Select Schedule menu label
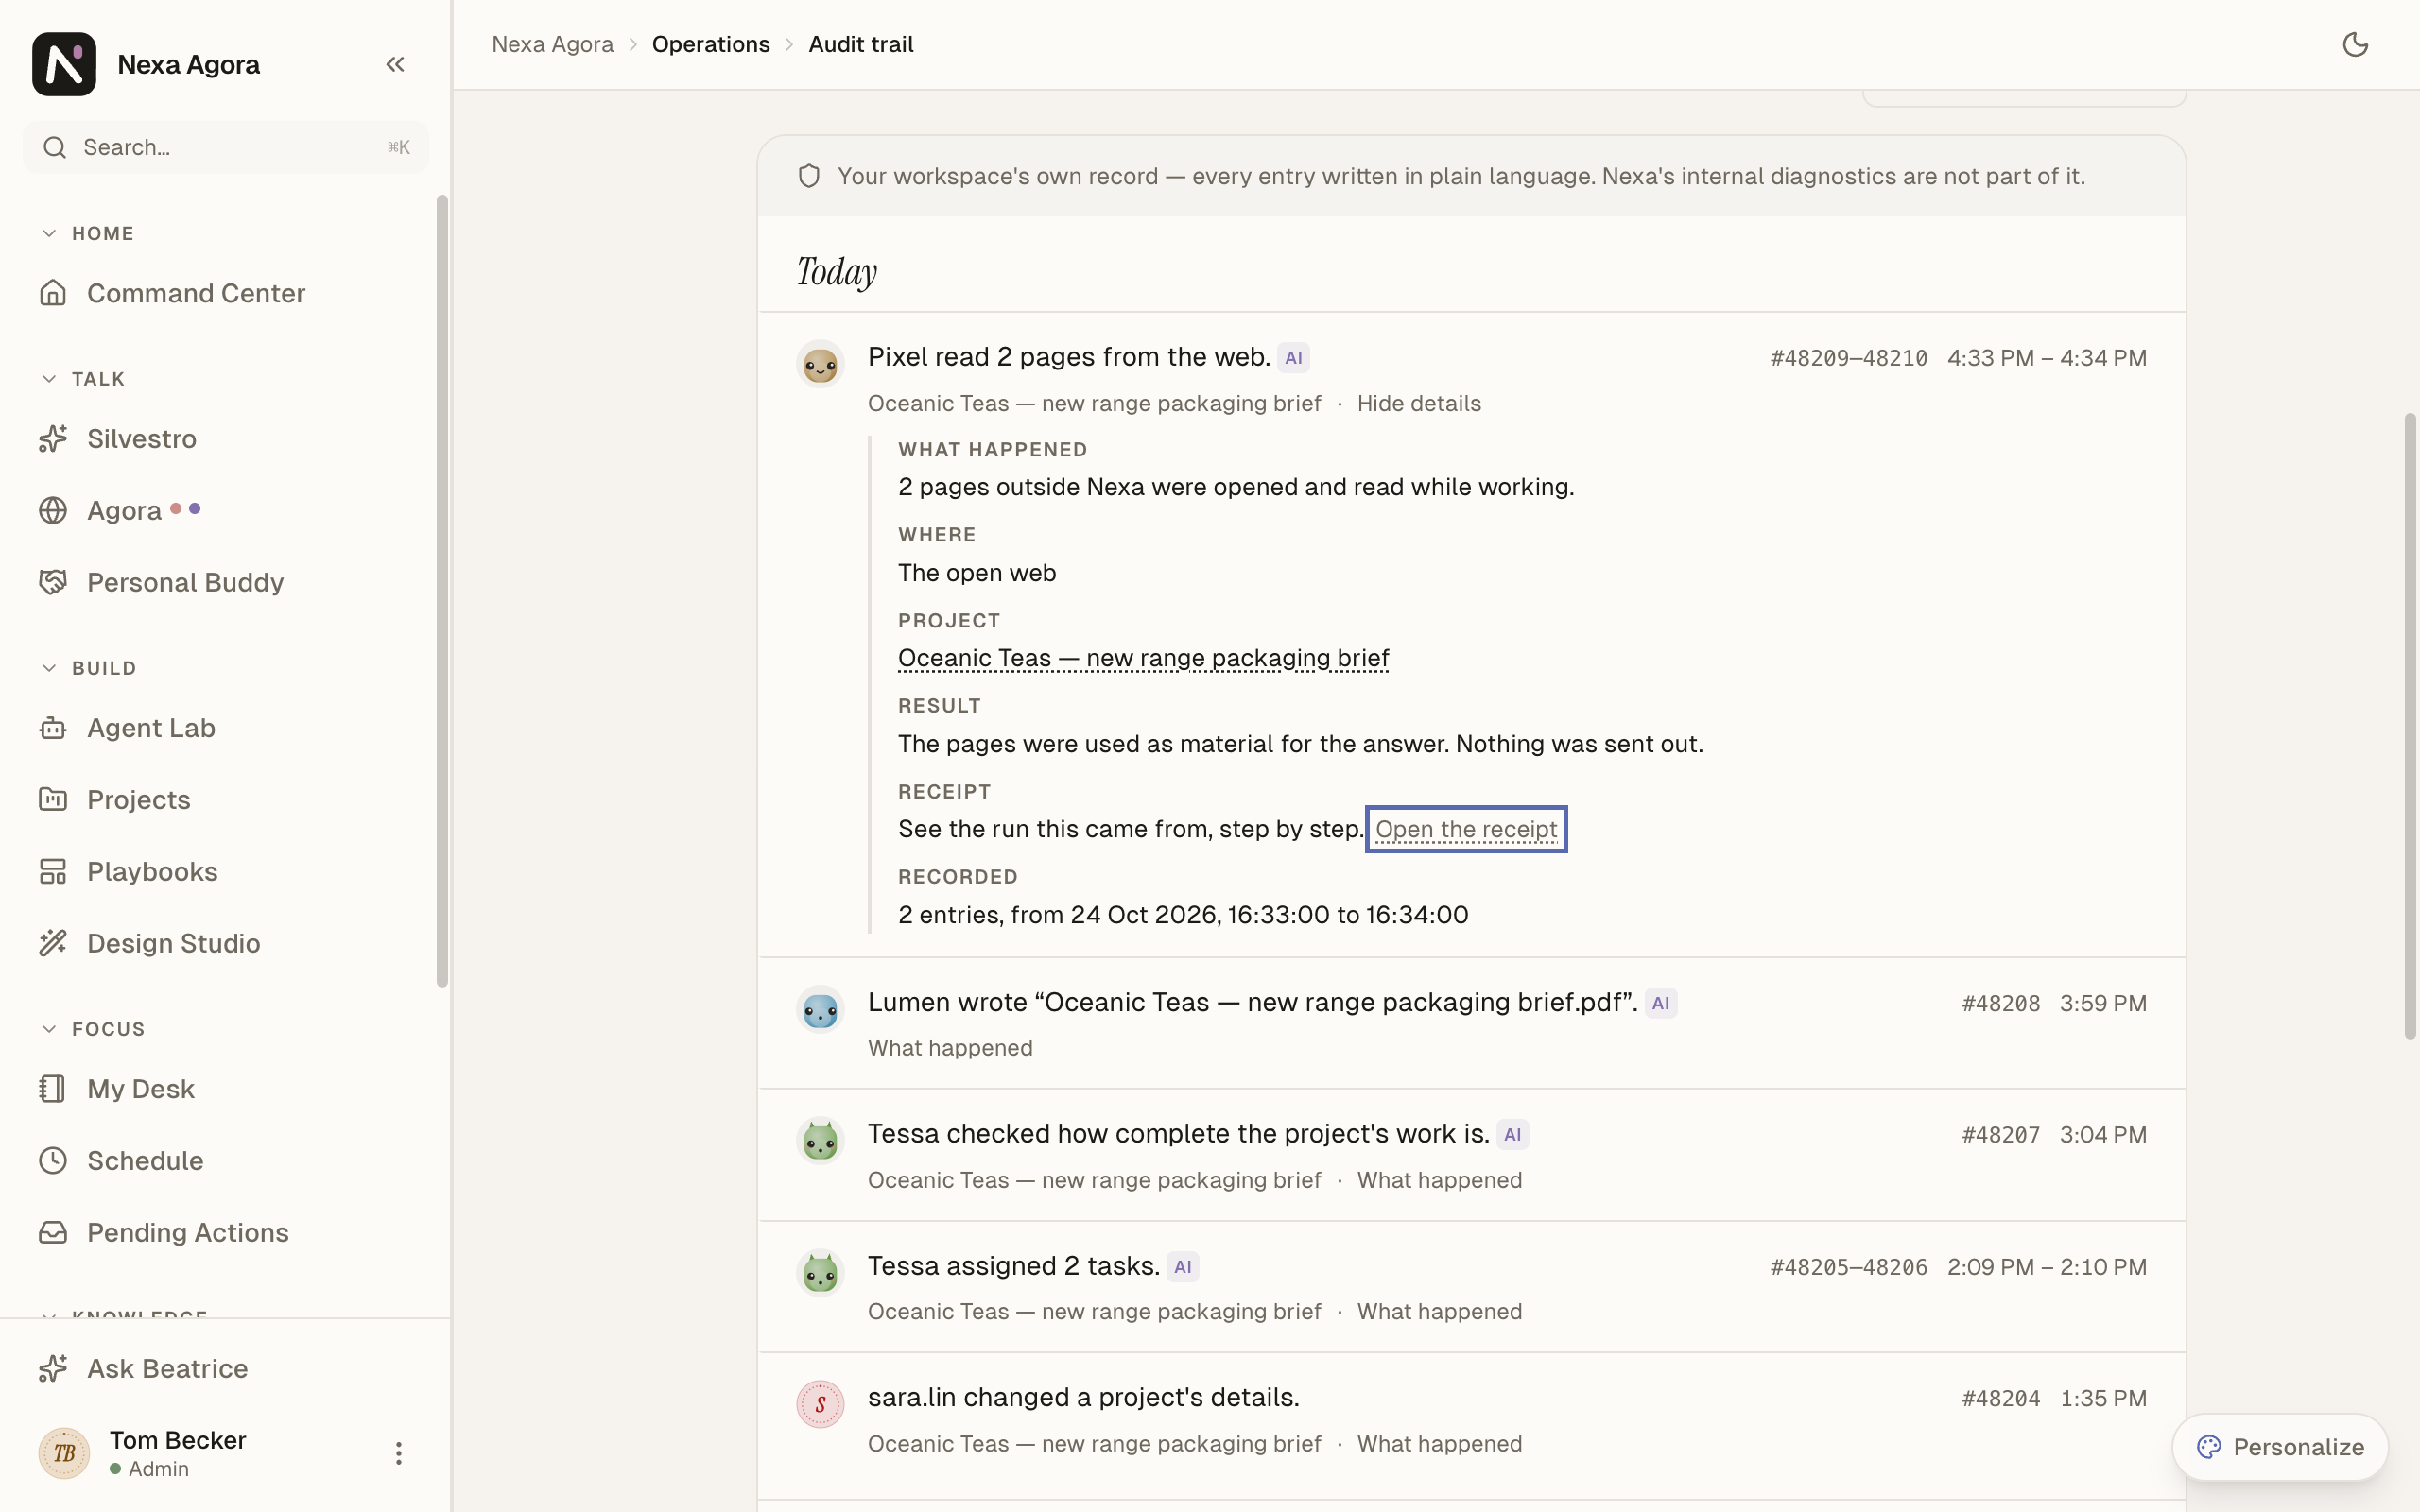The height and width of the screenshot is (1512, 2420). [x=145, y=1161]
